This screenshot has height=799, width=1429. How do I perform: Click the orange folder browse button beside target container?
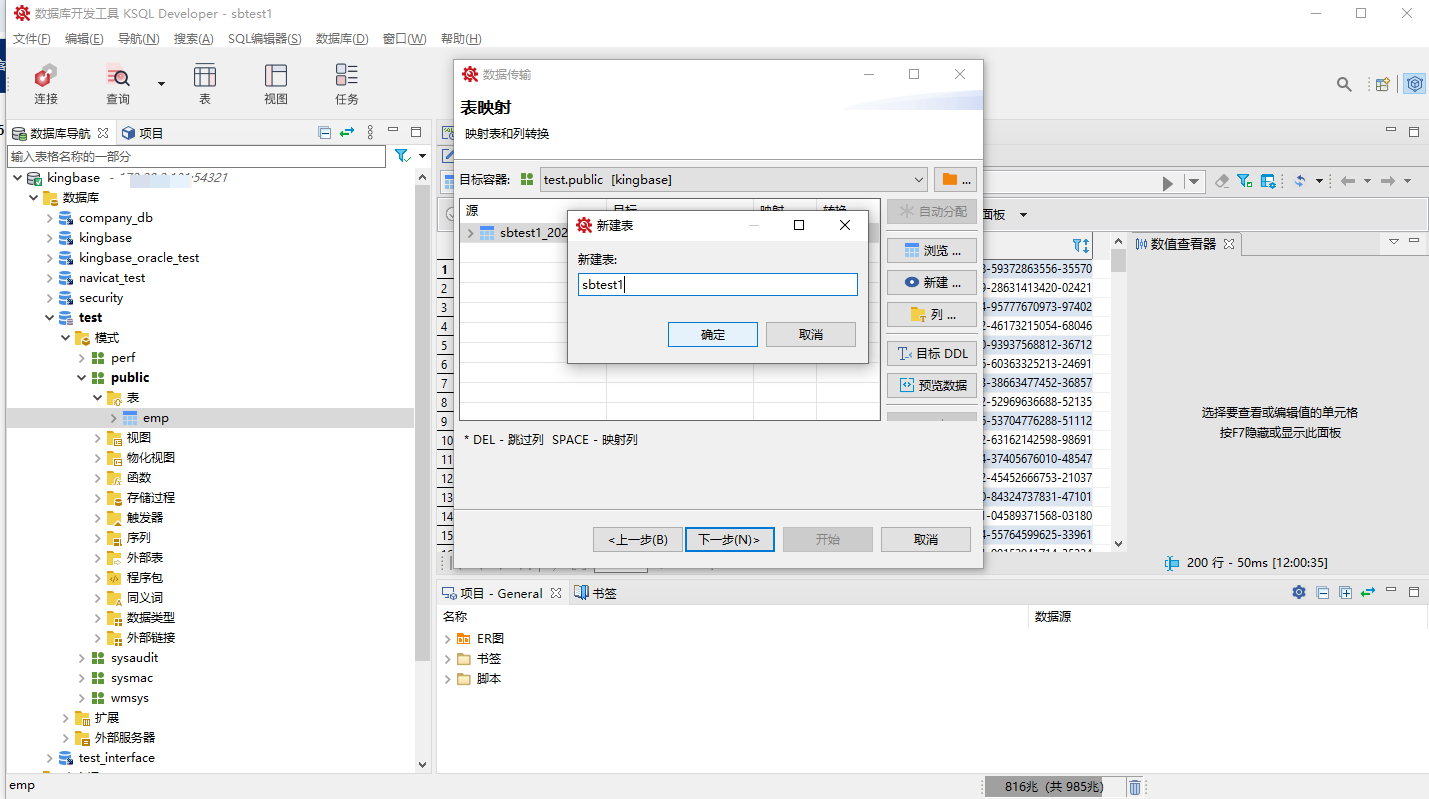tap(957, 180)
